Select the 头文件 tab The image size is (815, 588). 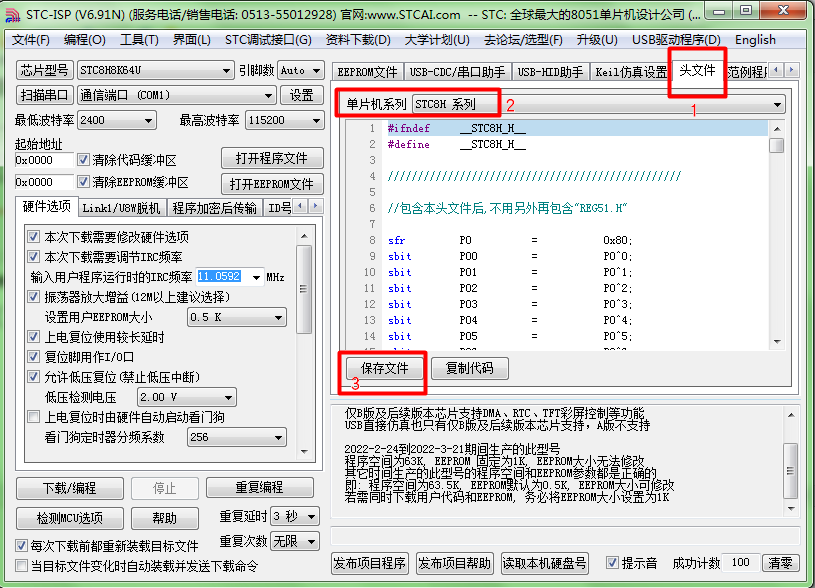[697, 71]
